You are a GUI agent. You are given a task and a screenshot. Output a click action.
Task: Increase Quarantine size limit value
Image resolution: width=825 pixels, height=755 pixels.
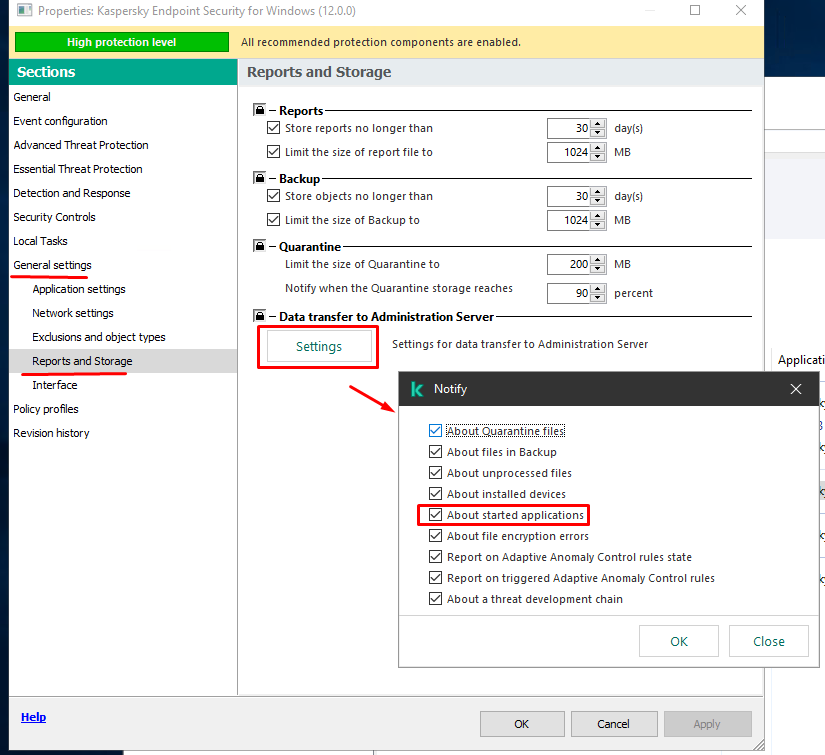coord(598,260)
